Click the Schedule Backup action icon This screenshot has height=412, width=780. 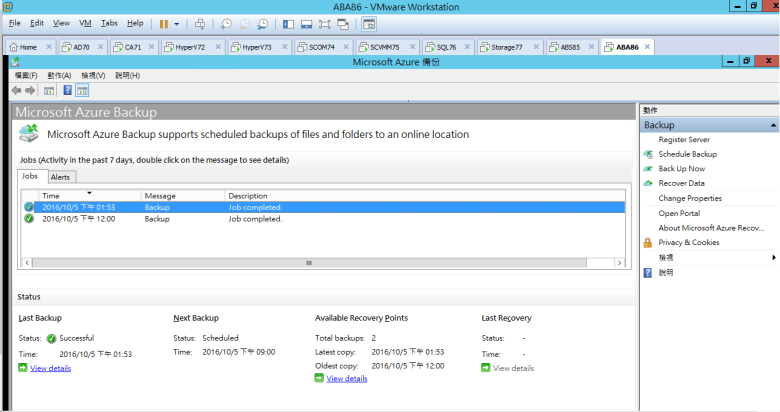[x=649, y=155]
